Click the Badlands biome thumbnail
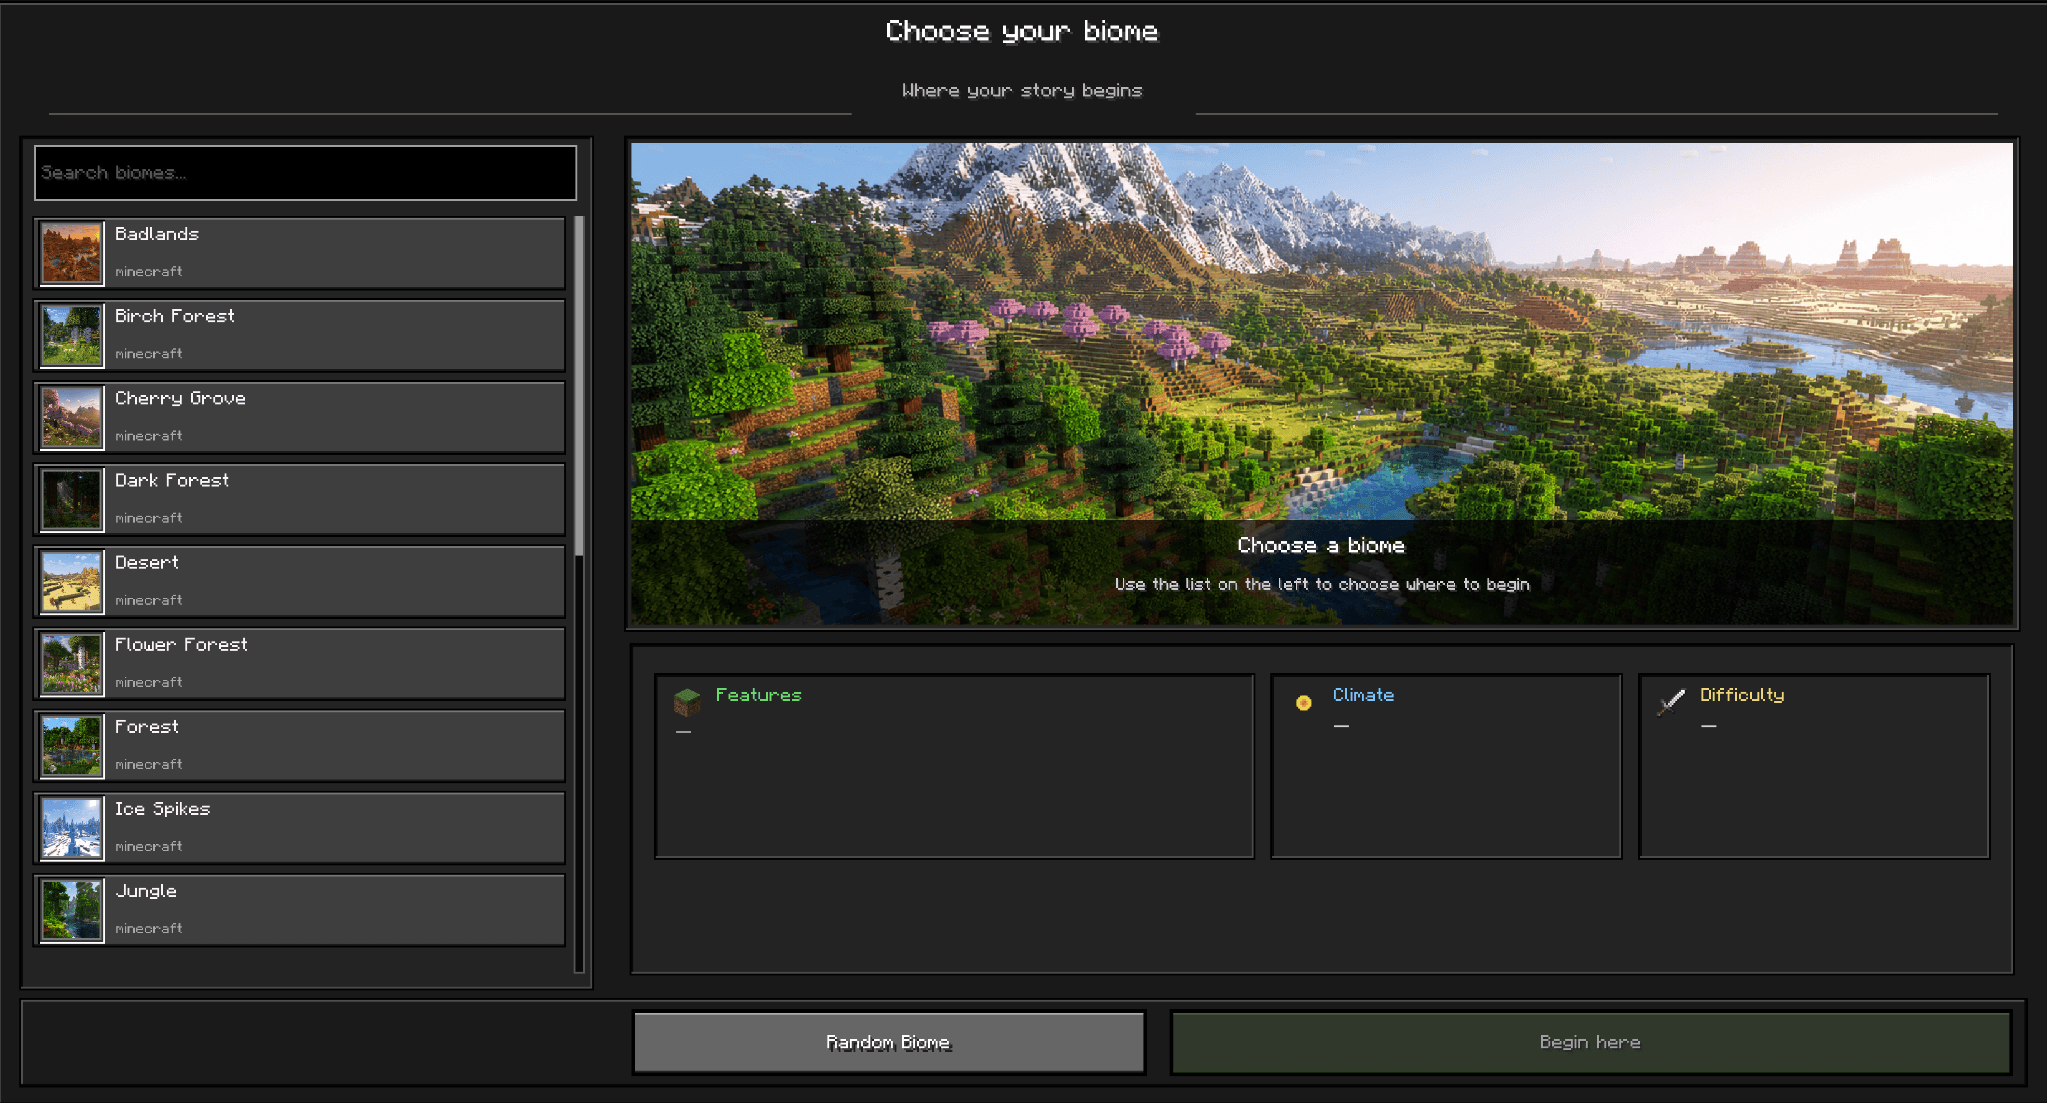The image size is (2047, 1103). pos(72,253)
